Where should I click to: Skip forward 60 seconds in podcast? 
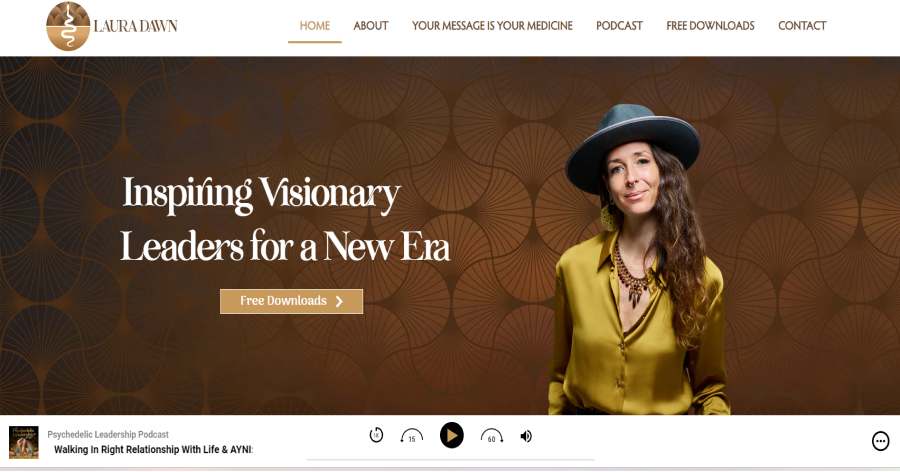pos(492,436)
